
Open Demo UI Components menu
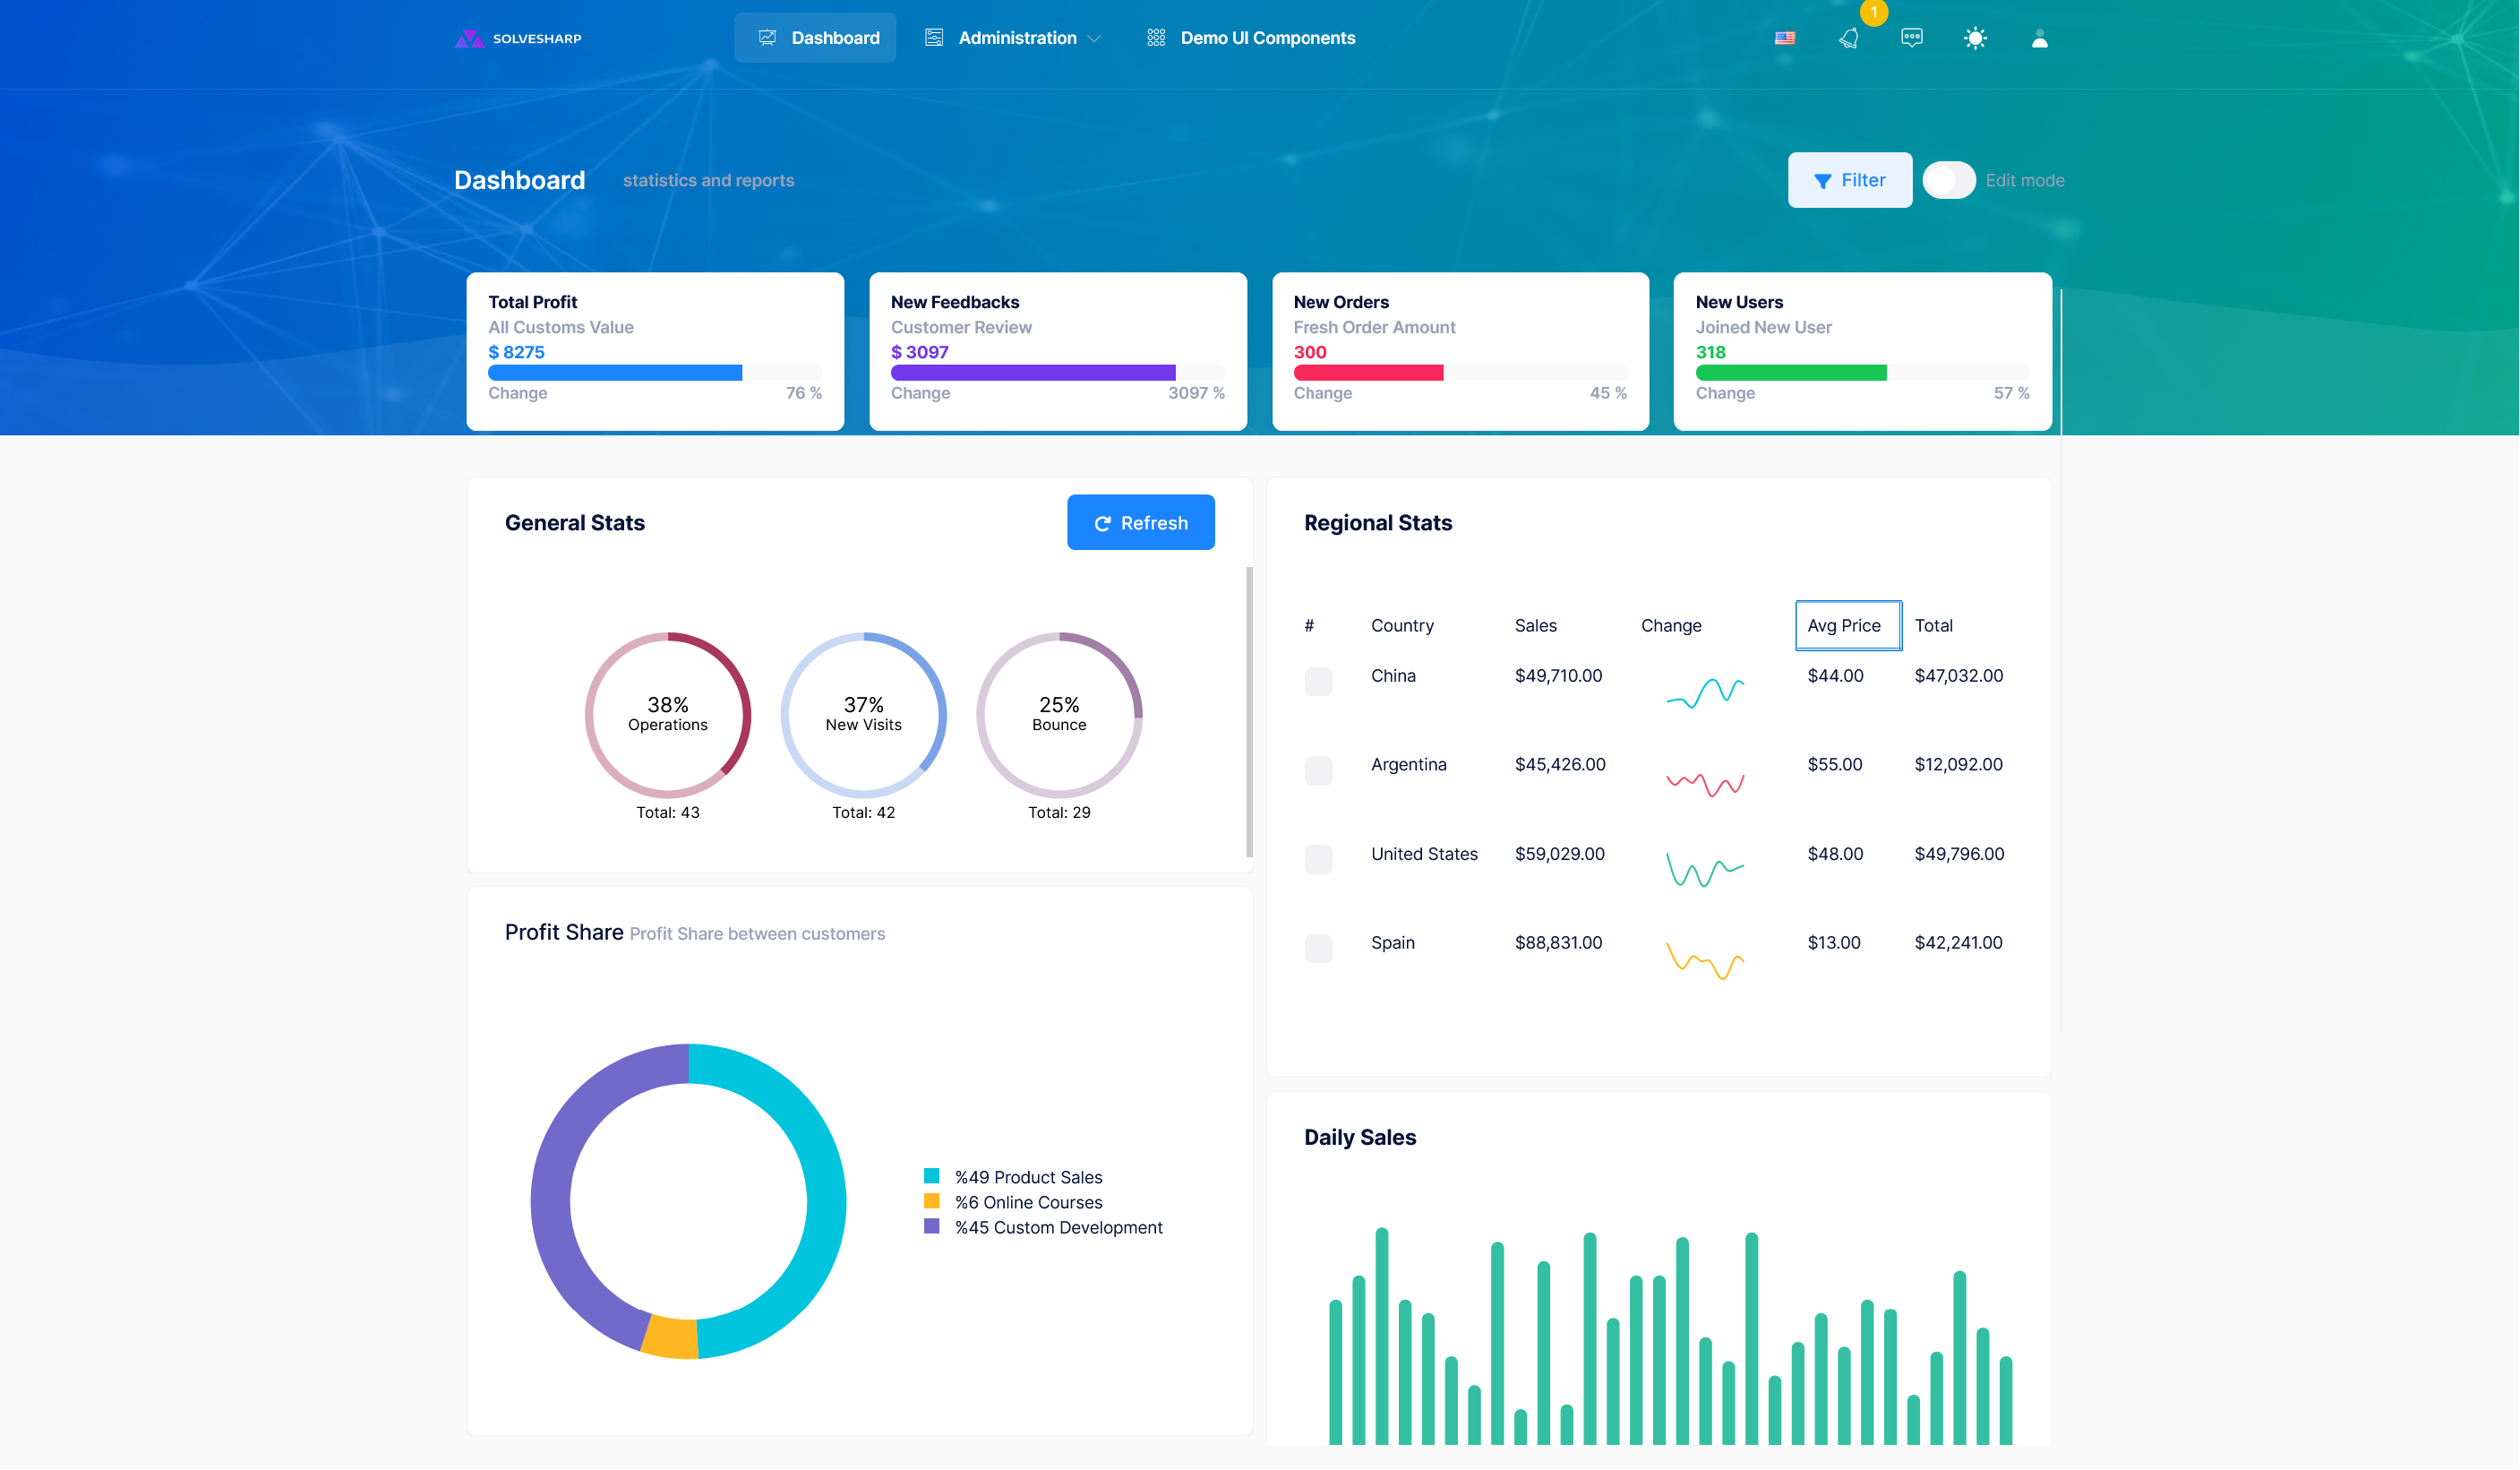pyautogui.click(x=1267, y=38)
